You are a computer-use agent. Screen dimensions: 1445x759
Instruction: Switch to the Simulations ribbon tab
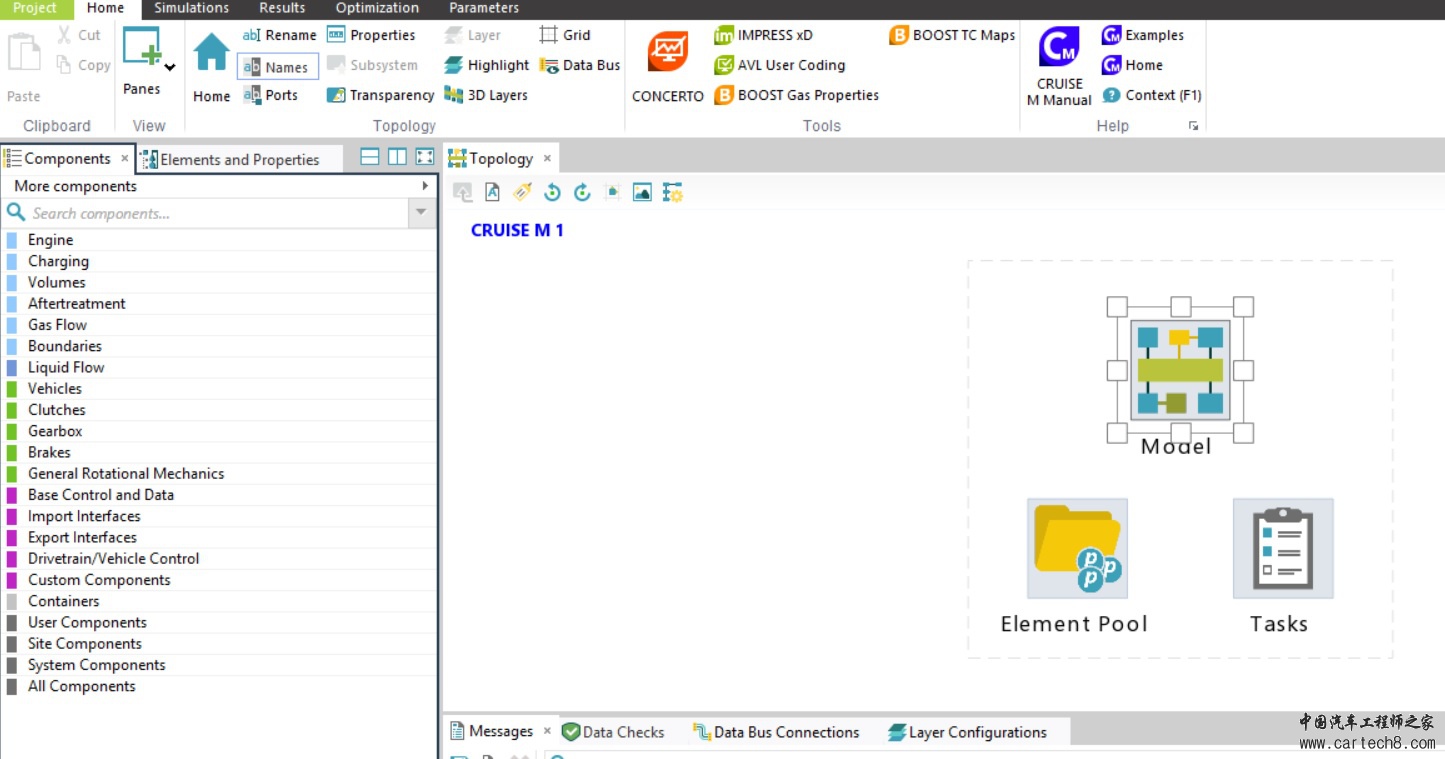pos(191,8)
